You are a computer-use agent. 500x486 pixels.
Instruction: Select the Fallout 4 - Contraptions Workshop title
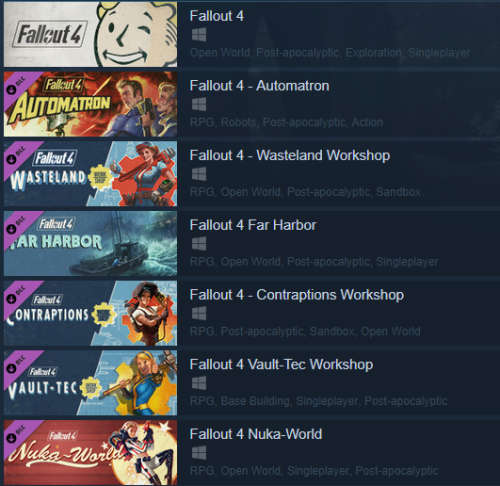(x=297, y=295)
